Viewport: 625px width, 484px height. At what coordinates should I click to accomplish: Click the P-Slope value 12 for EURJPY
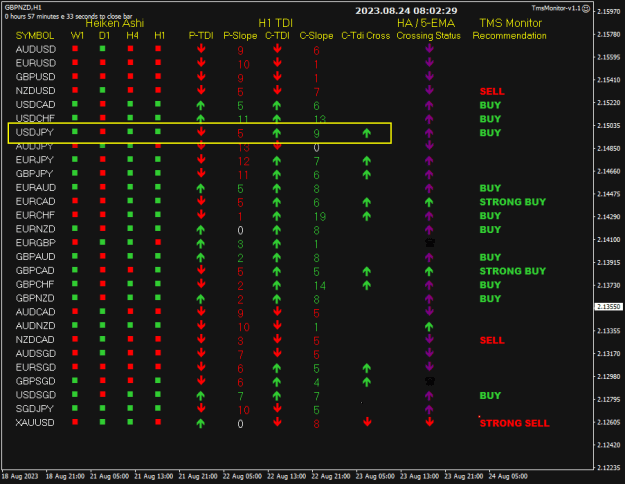click(244, 161)
